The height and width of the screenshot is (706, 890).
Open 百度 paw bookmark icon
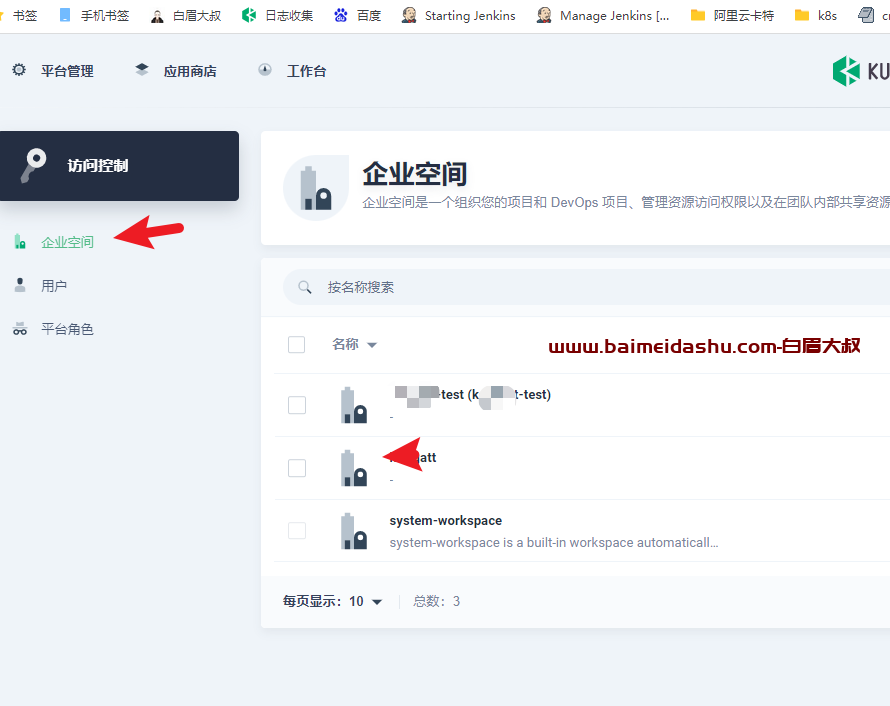point(341,15)
